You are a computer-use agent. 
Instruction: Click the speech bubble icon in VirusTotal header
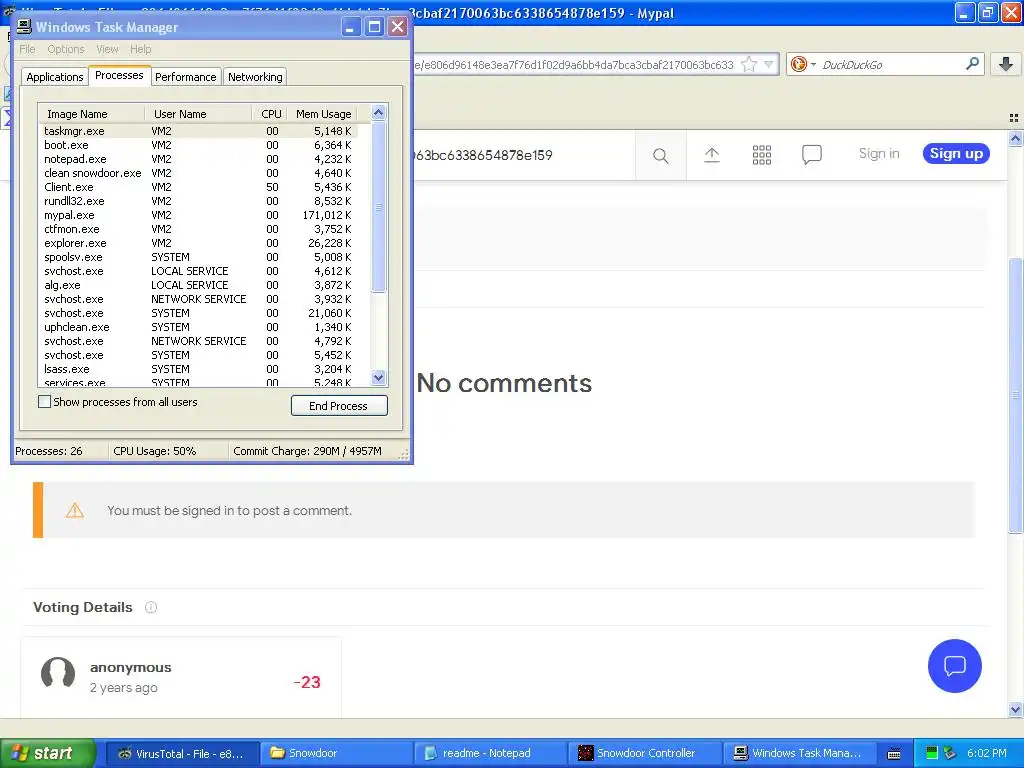click(x=811, y=155)
